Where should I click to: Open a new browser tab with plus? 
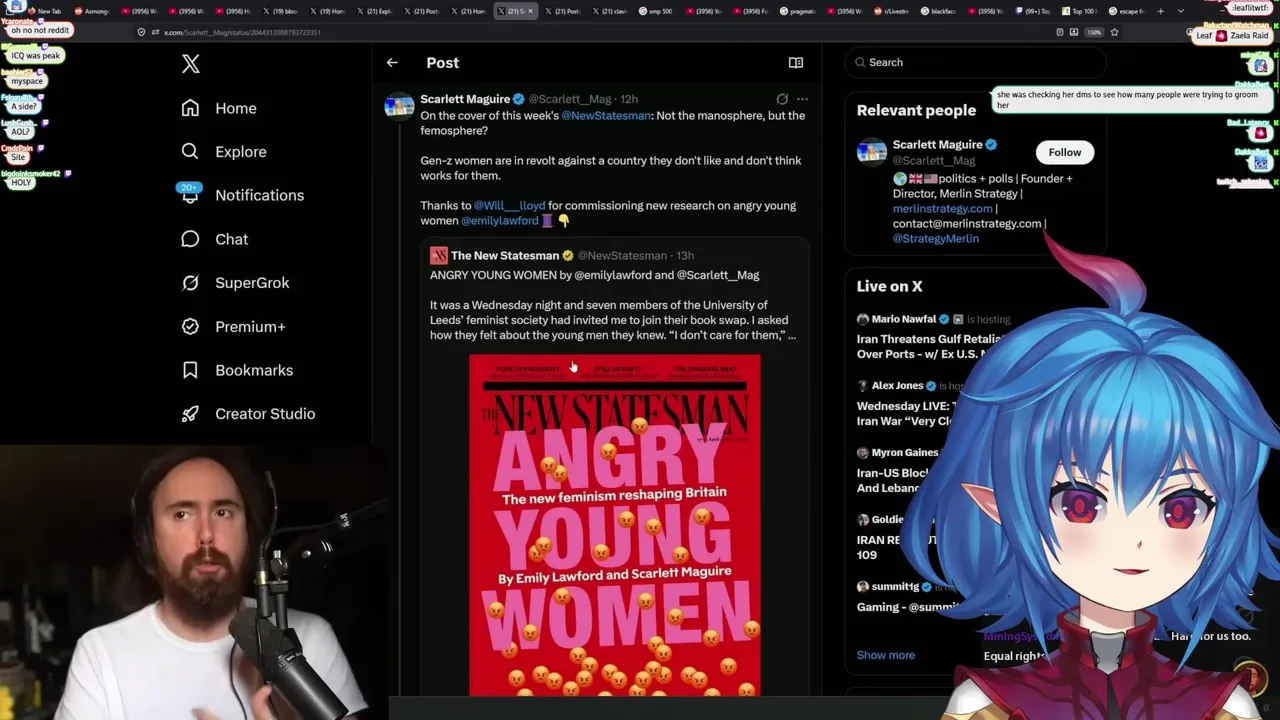click(1160, 11)
